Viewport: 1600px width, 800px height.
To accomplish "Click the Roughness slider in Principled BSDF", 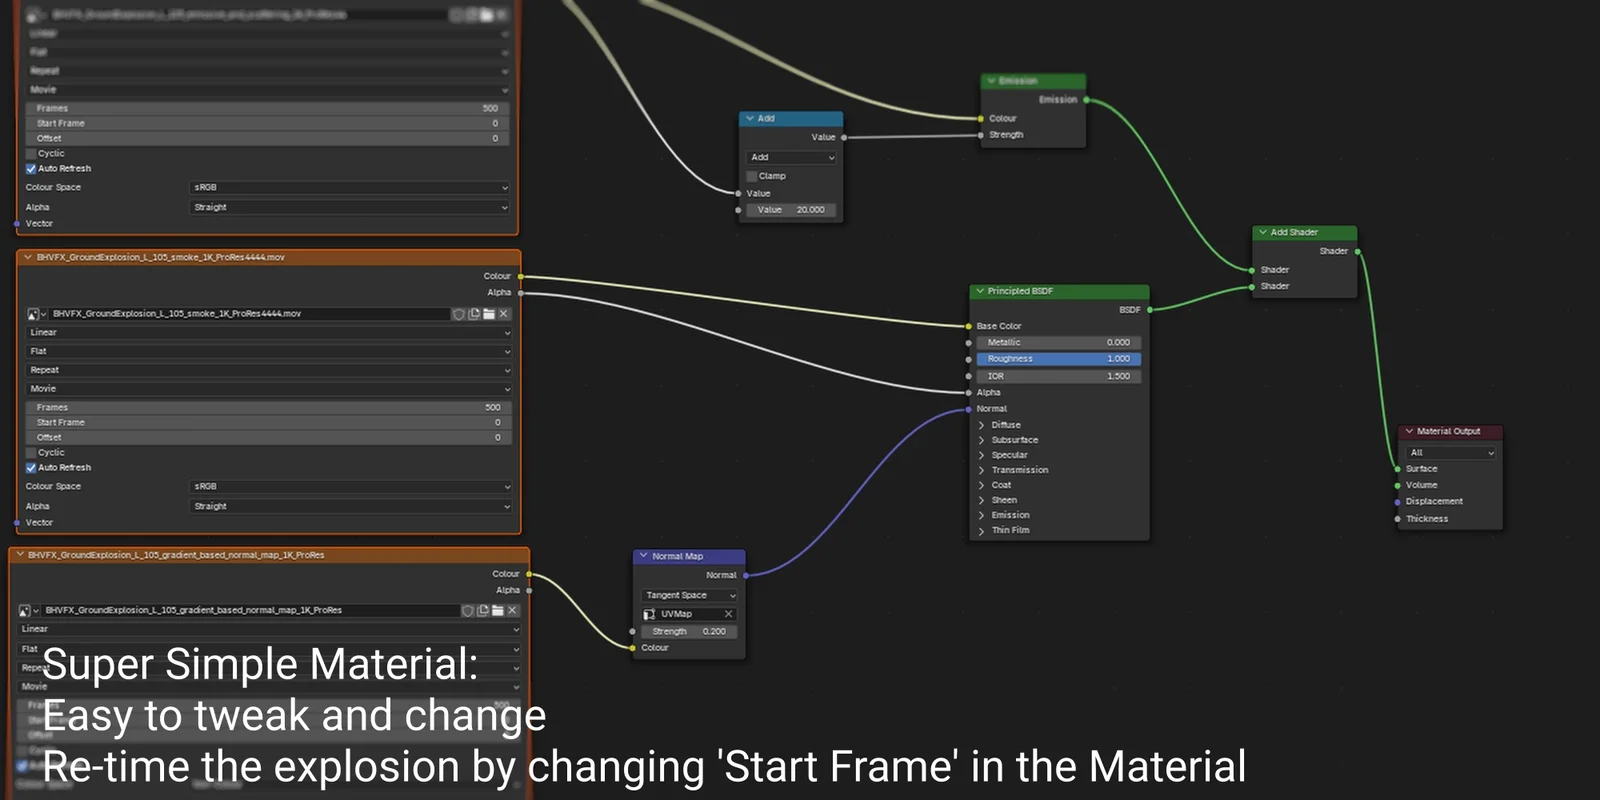I will 1058,359.
